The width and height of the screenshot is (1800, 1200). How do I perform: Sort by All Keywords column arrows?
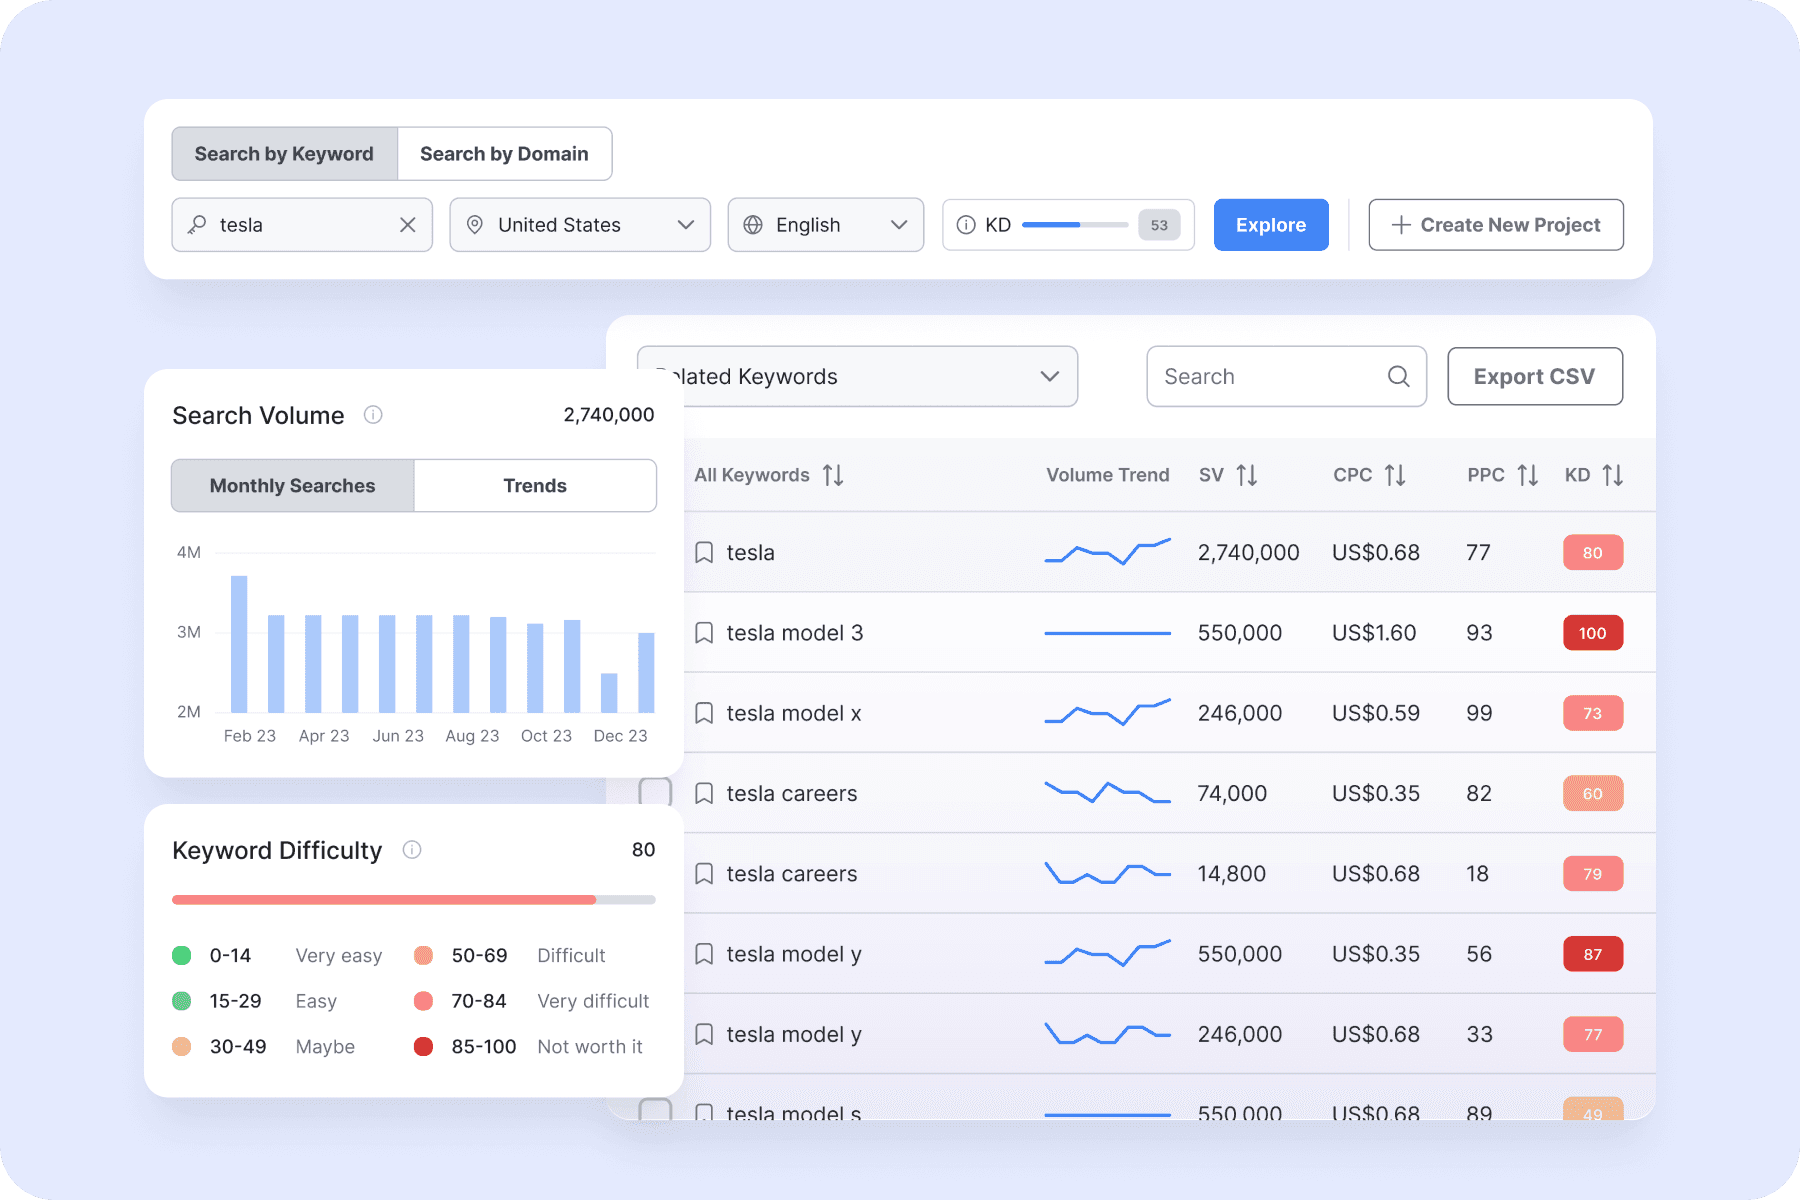(x=833, y=475)
